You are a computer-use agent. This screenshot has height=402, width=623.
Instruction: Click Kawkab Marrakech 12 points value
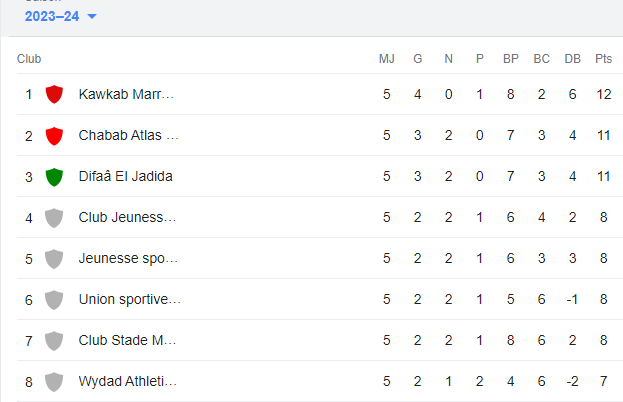[603, 94]
